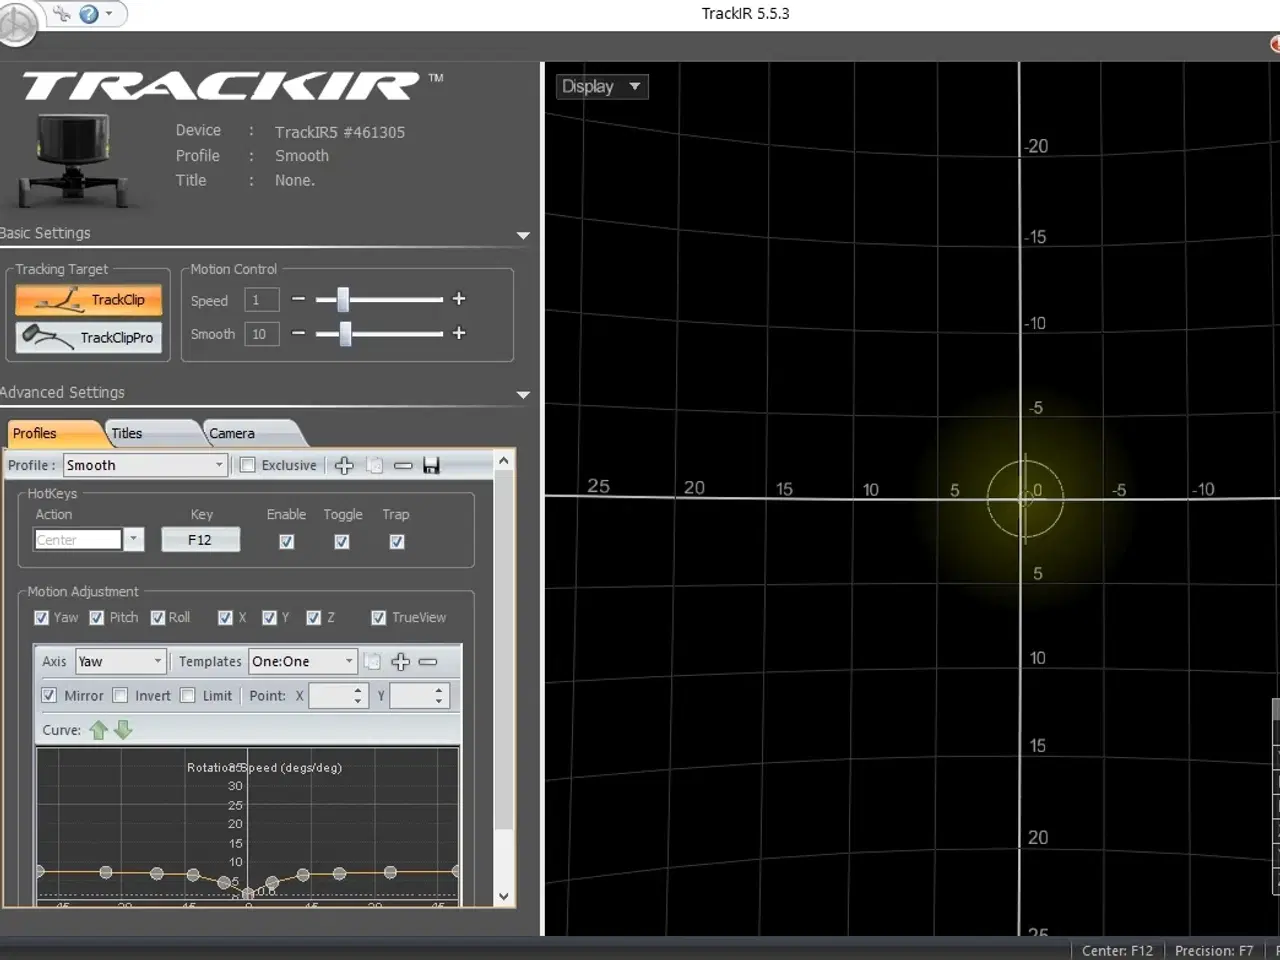Open the wrench settings tool

63,14
